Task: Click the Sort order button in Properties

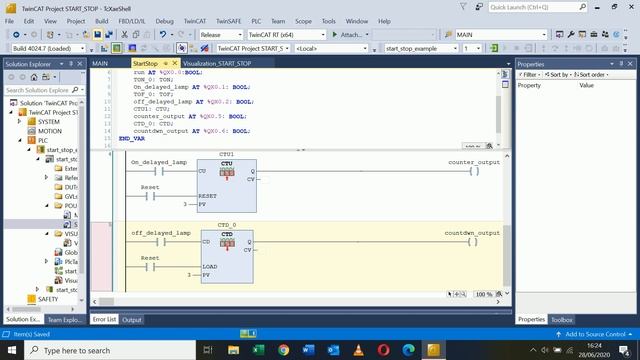Action: pyautogui.click(x=591, y=75)
